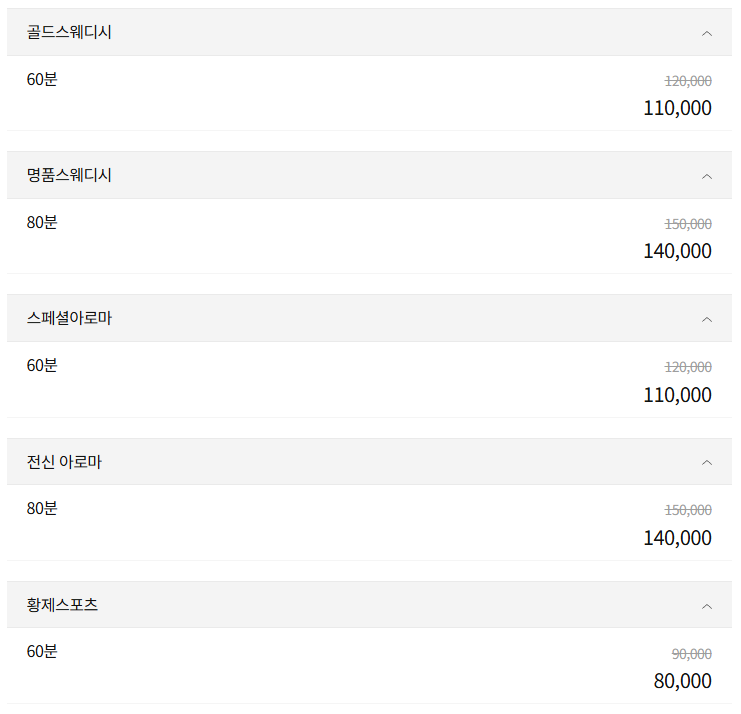Click the 140,000 price under 명품스웨디시
The image size is (741, 714).
[x=677, y=251]
